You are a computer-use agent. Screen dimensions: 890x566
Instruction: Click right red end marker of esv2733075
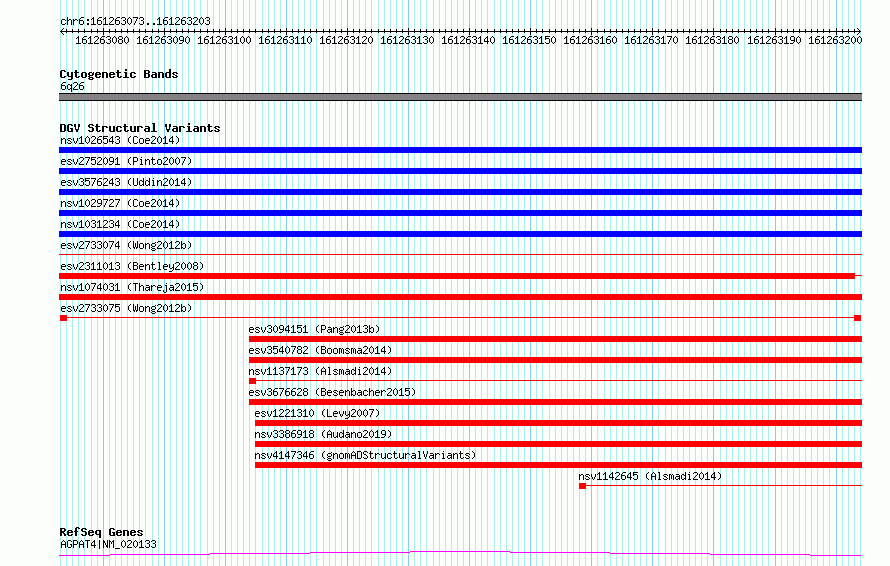(858, 318)
